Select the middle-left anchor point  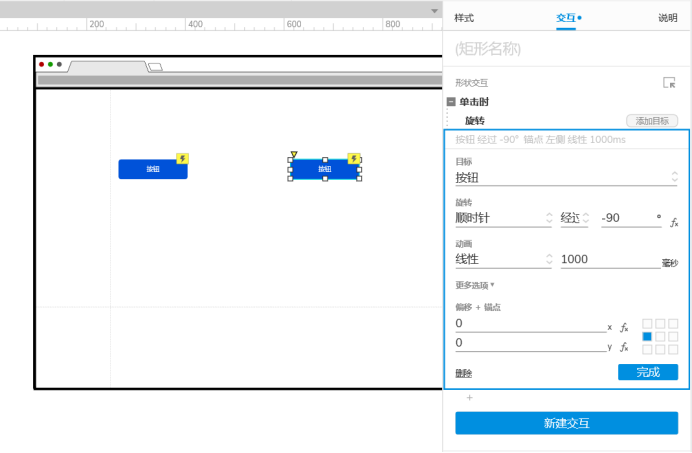point(647,337)
